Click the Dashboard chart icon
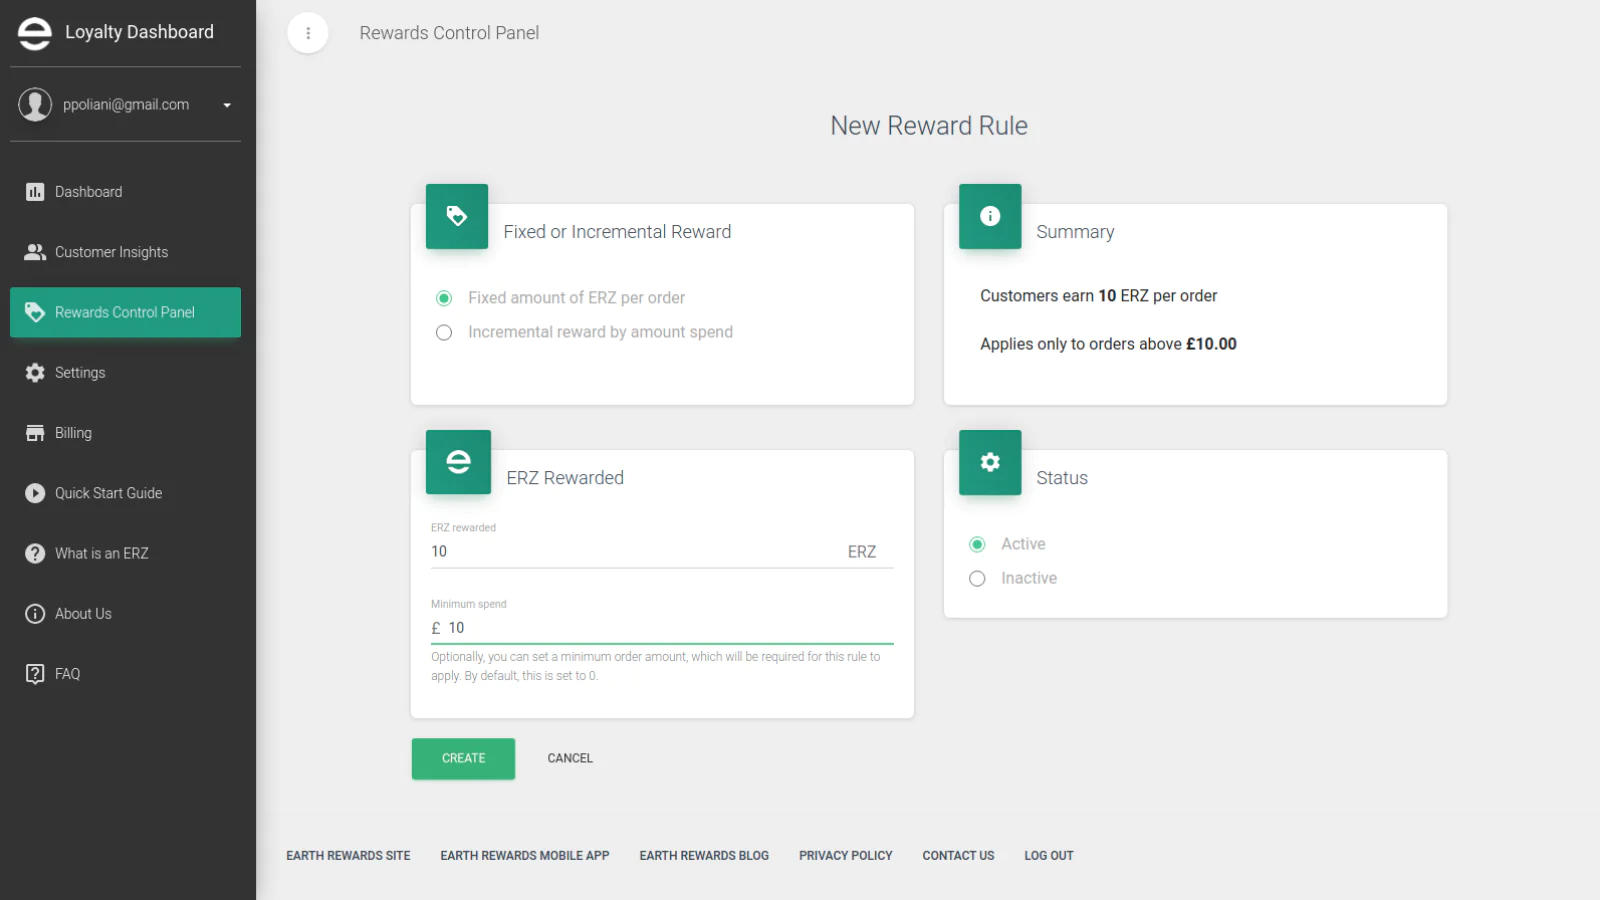Viewport: 1600px width, 900px height. (x=35, y=192)
